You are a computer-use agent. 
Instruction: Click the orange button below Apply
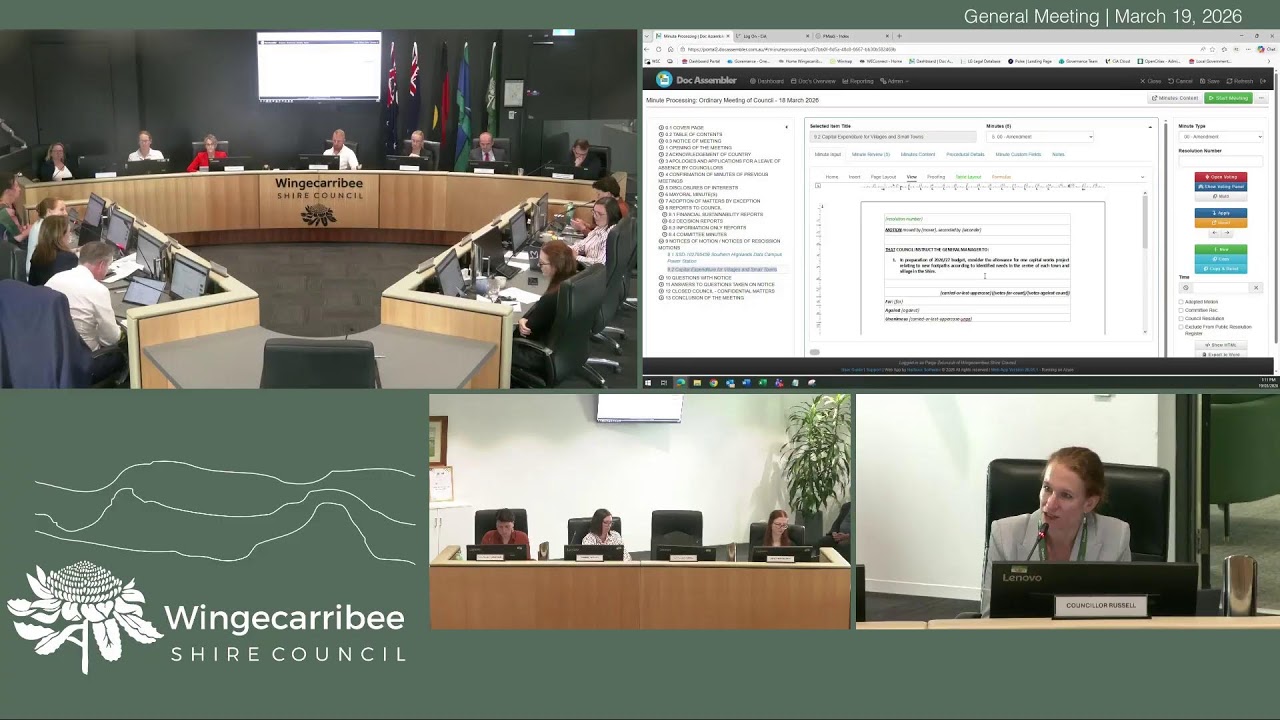1221,223
